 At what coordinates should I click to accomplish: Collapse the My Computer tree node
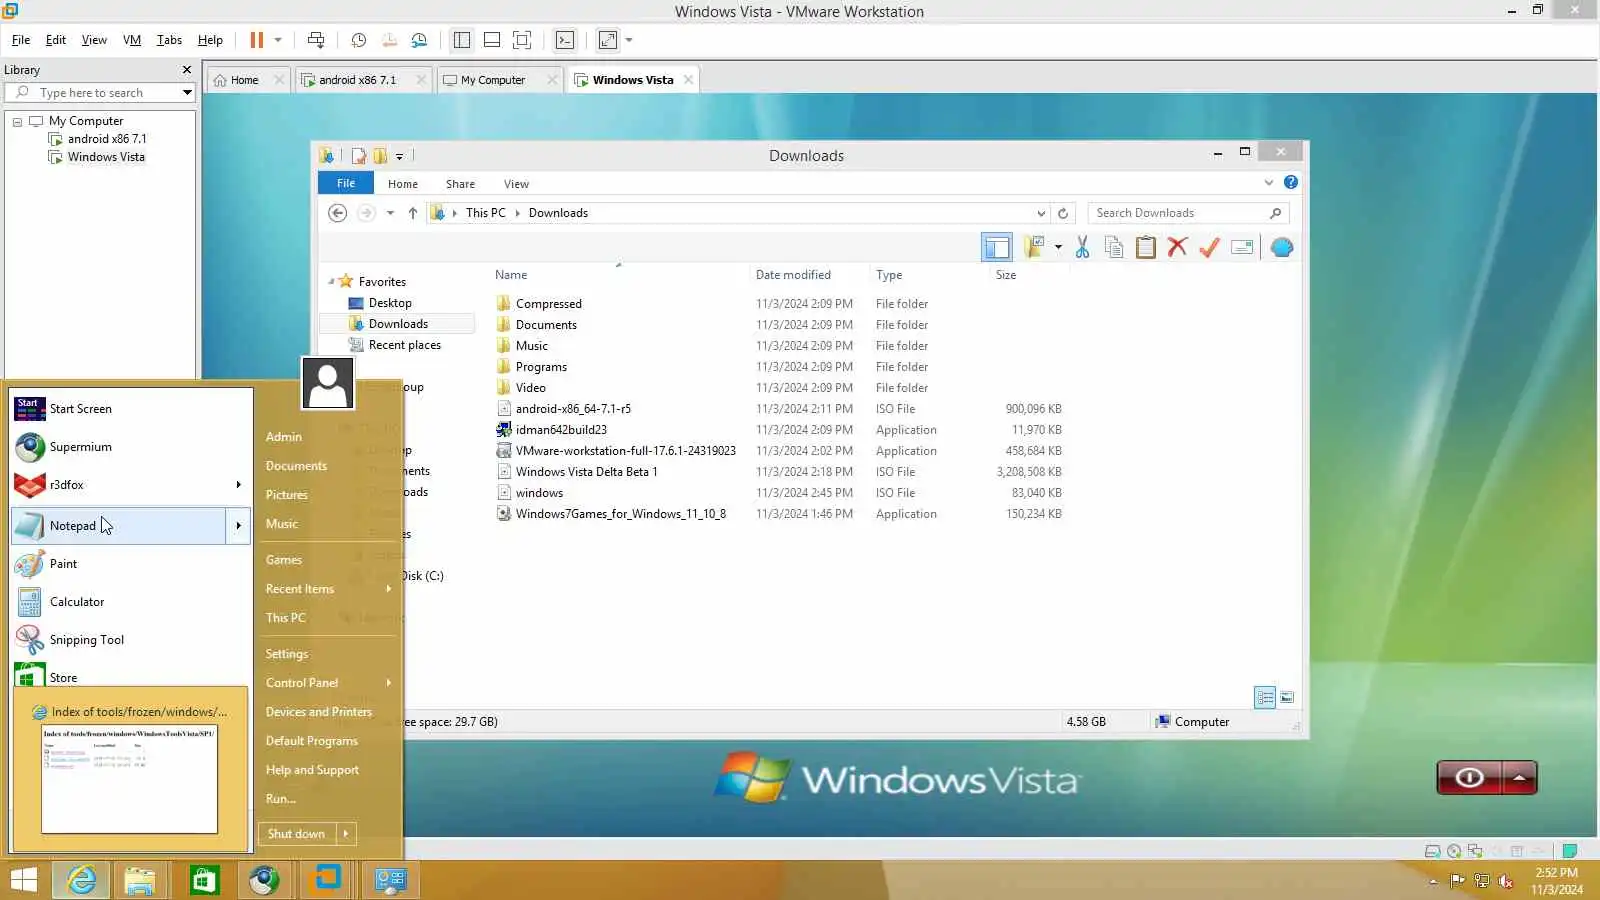17,121
